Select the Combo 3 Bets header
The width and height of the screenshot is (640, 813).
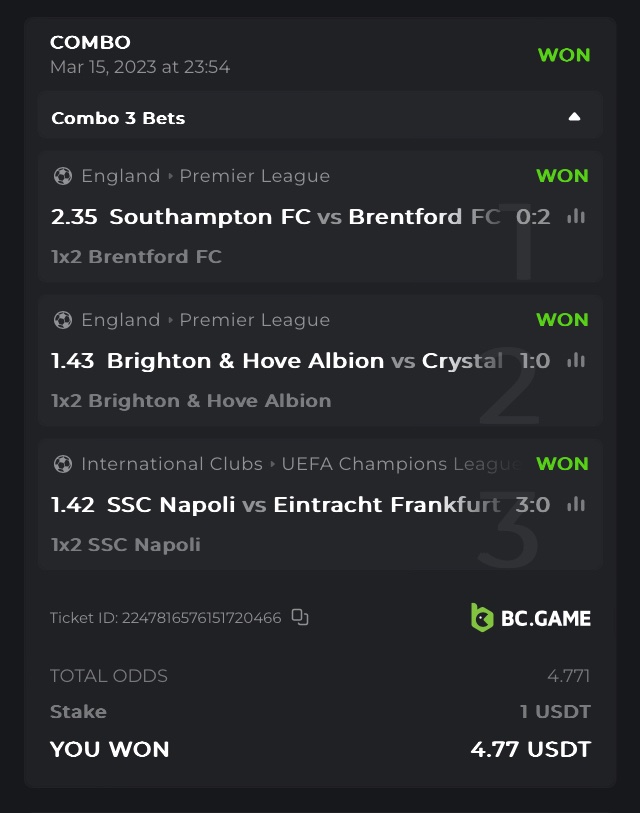tap(119, 118)
